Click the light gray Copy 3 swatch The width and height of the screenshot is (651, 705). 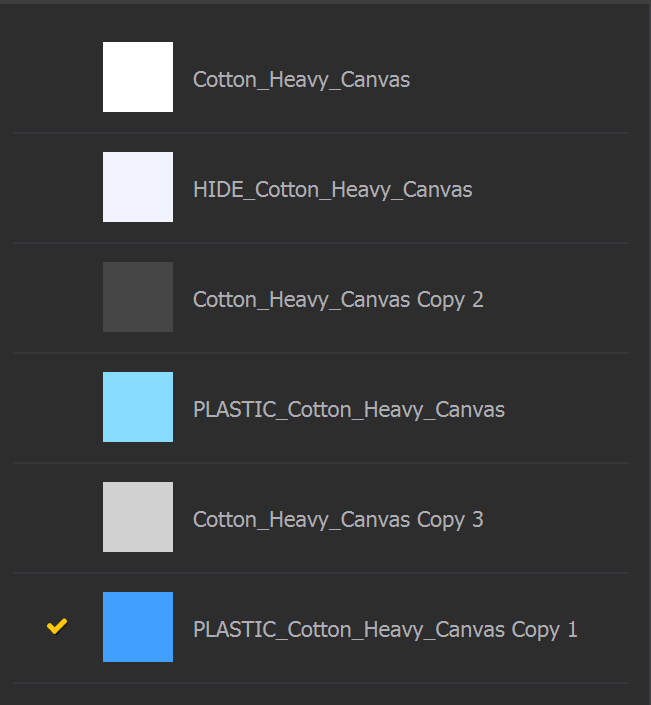pos(138,517)
